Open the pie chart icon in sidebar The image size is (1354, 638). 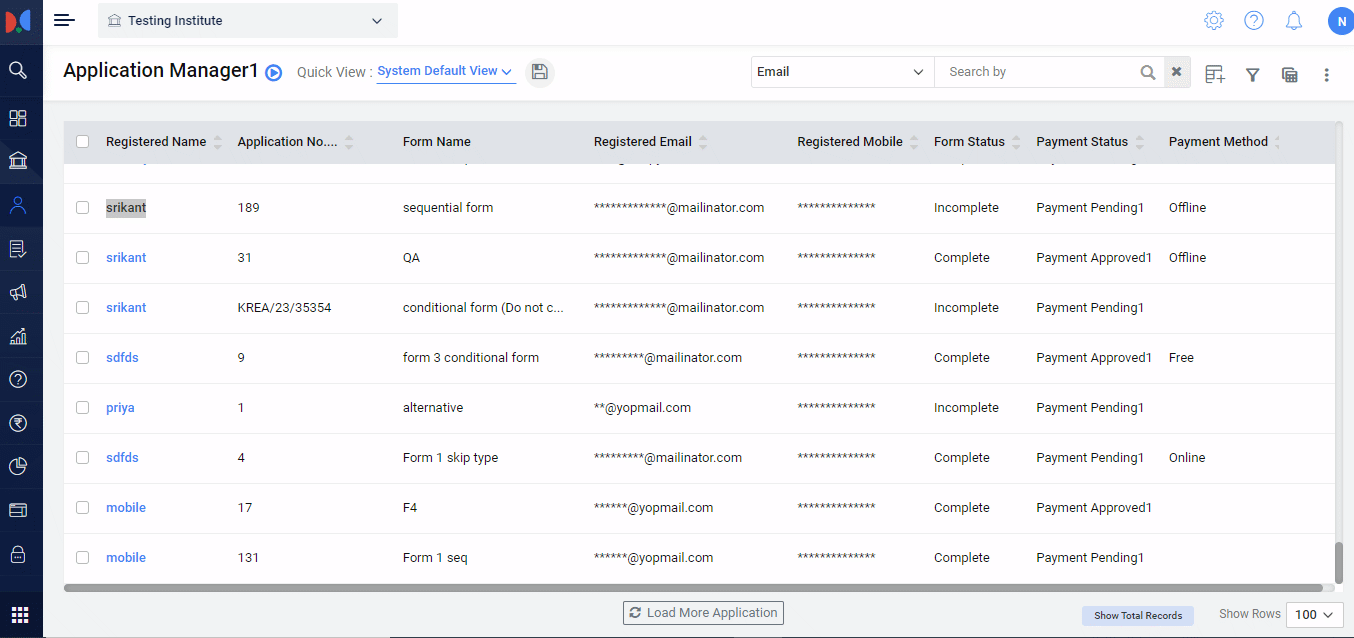[18, 466]
